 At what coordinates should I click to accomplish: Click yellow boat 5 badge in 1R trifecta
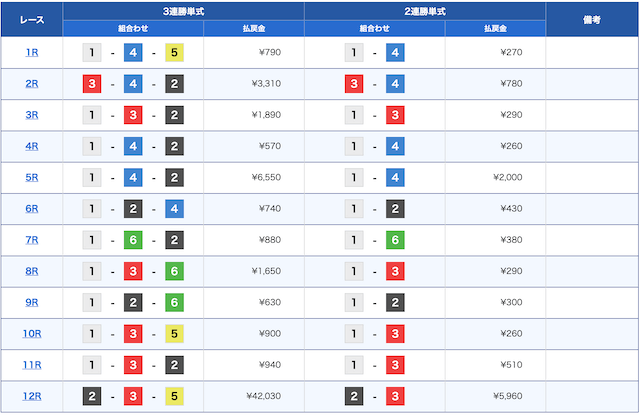point(174,53)
